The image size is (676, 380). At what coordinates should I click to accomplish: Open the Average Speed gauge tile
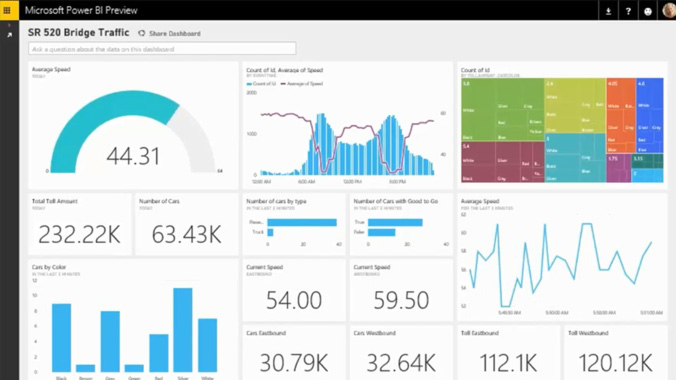(133, 125)
